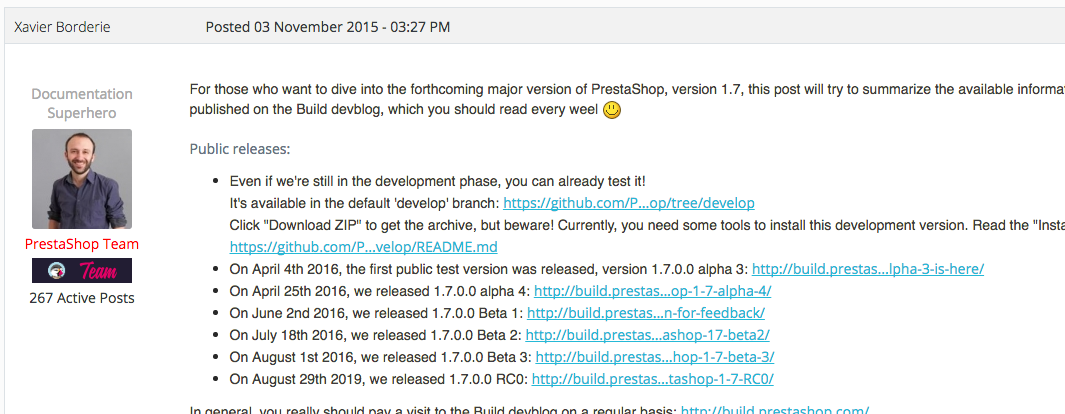This screenshot has width=1065, height=414.
Task: Go to the Beta 3 release link
Action: (655, 357)
